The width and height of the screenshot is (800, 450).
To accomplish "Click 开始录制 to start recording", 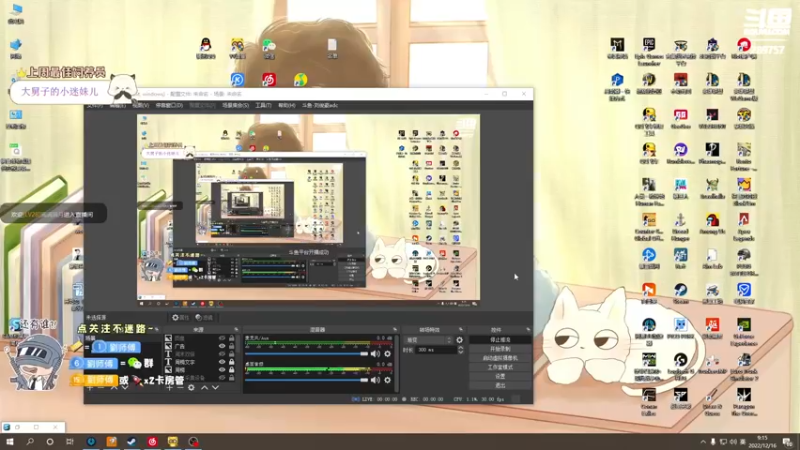I will tap(500, 349).
